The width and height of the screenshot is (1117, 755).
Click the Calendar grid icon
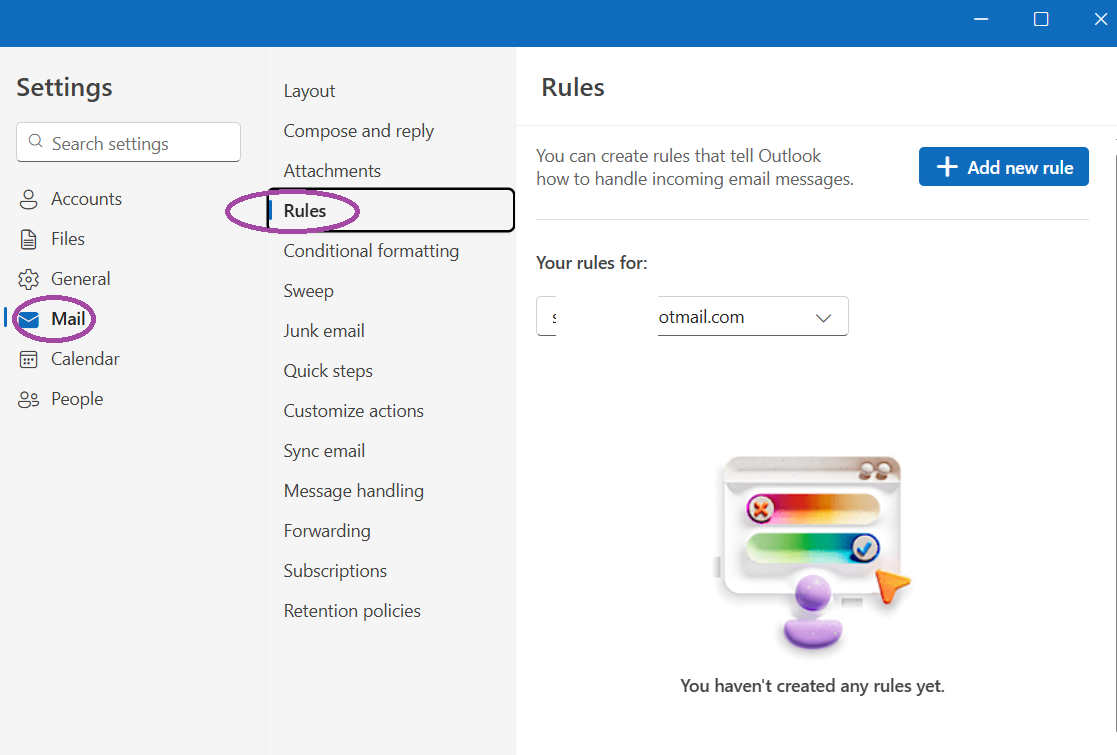pos(28,360)
